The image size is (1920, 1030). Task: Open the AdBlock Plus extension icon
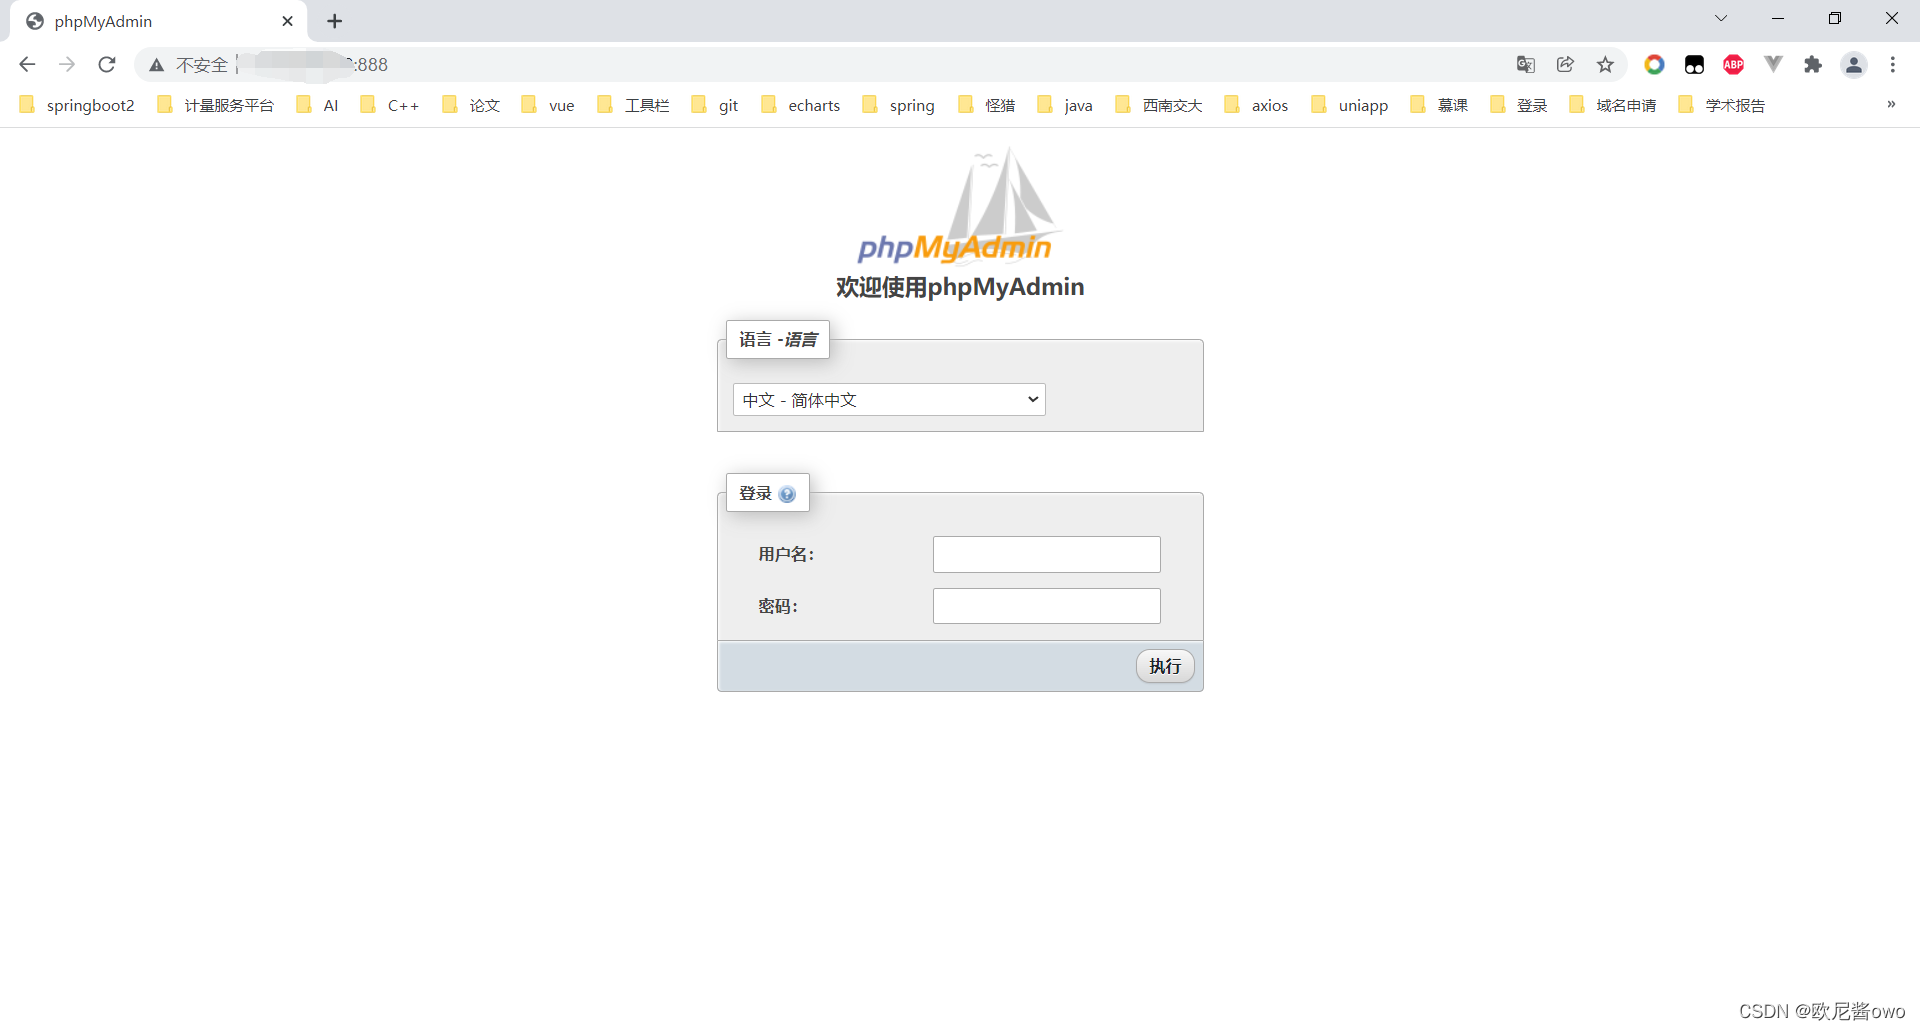pos(1734,65)
